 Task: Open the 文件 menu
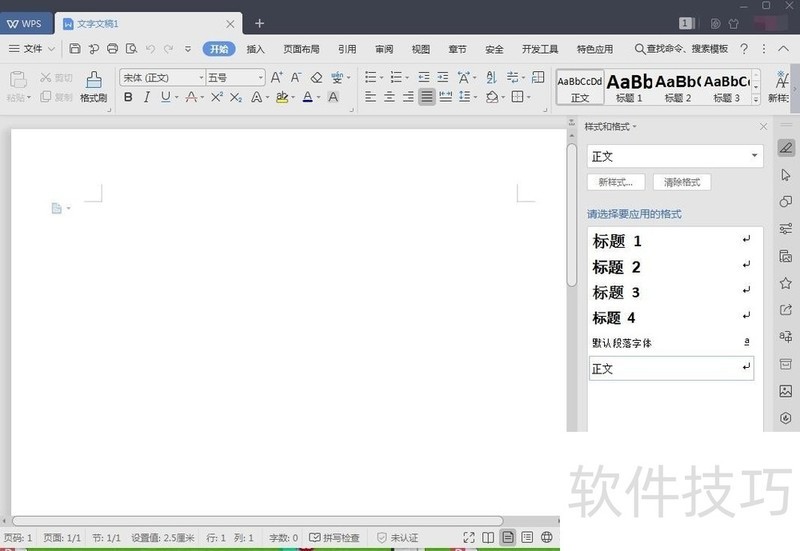(x=31, y=49)
